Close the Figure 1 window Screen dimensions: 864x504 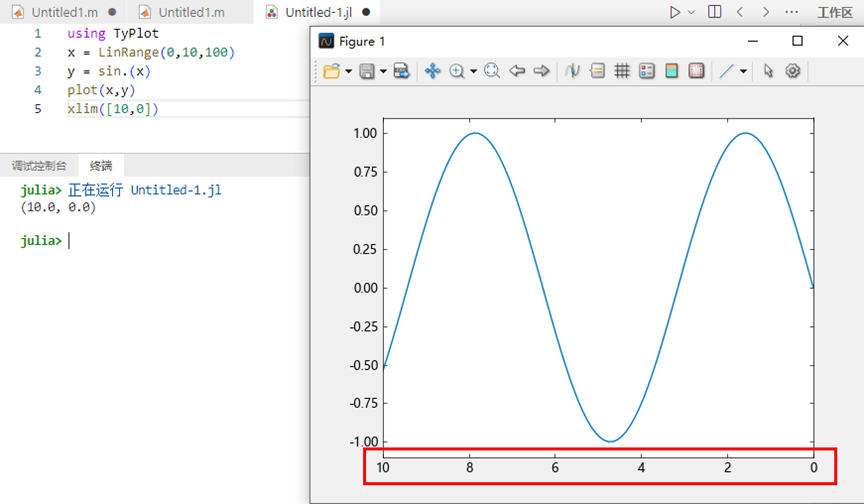click(x=843, y=41)
